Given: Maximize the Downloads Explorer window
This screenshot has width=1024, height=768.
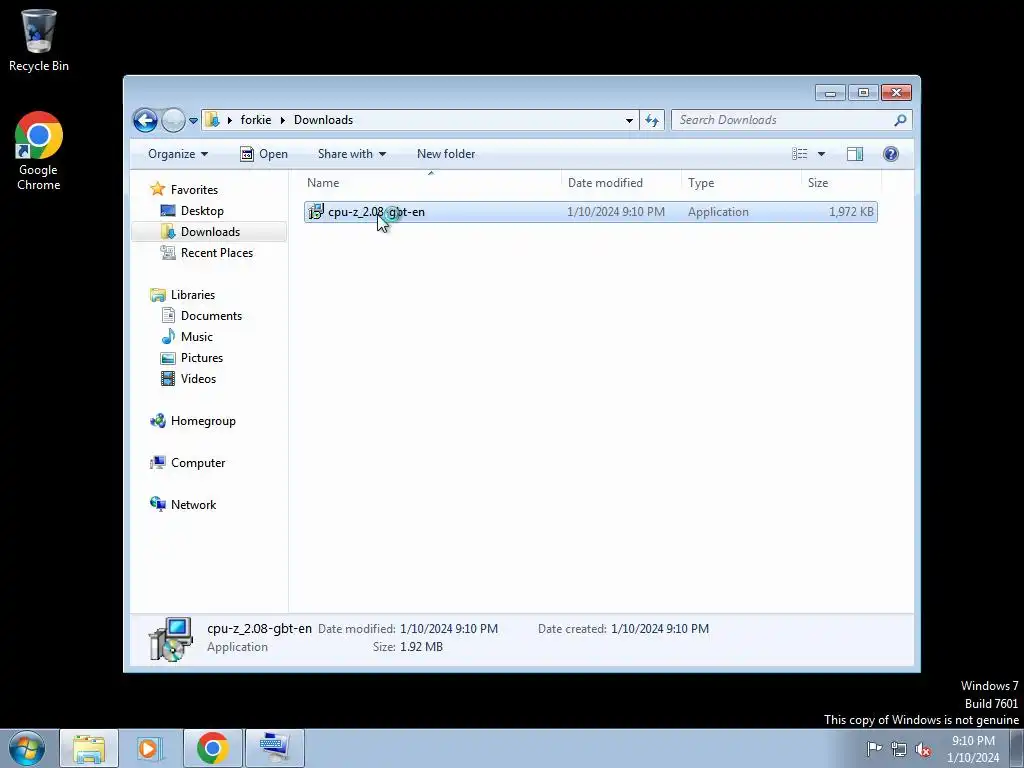Looking at the screenshot, I should [863, 93].
